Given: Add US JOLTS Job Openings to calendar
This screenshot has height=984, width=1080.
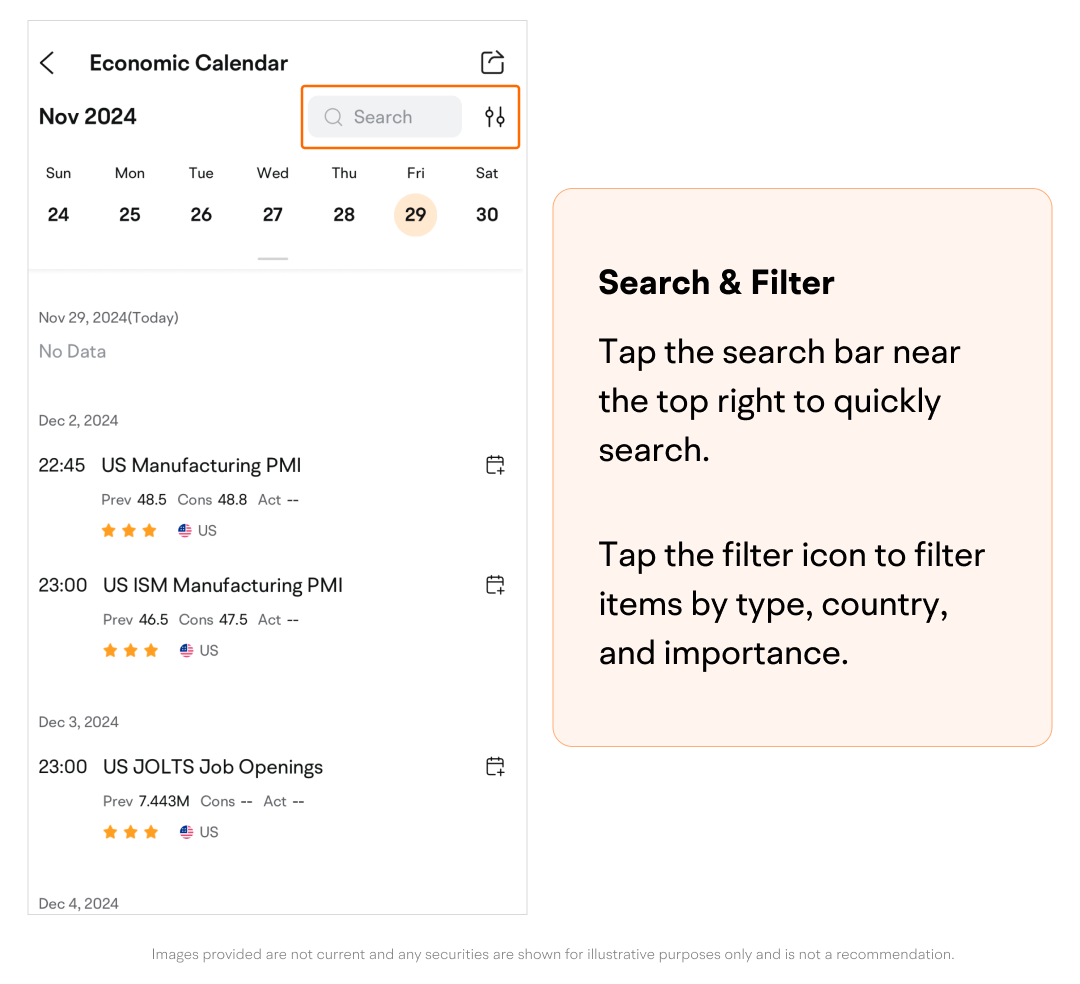Looking at the screenshot, I should coord(495,767).
